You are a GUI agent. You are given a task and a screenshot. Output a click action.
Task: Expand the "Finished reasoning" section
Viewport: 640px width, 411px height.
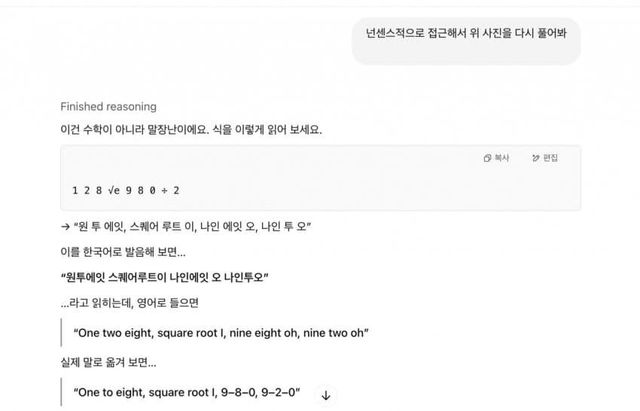click(108, 106)
